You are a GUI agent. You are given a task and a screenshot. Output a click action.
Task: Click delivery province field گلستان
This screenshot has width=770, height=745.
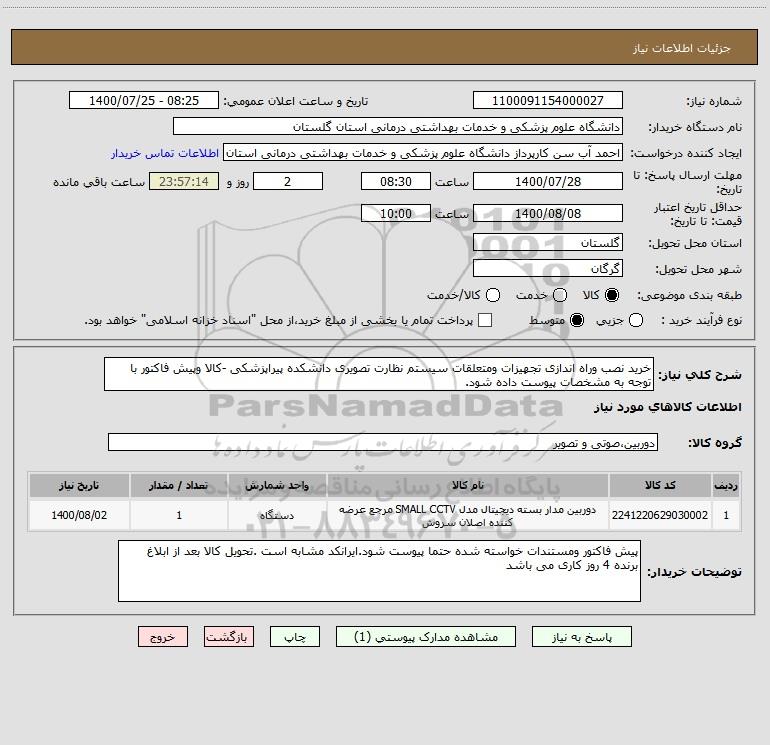pyautogui.click(x=548, y=242)
